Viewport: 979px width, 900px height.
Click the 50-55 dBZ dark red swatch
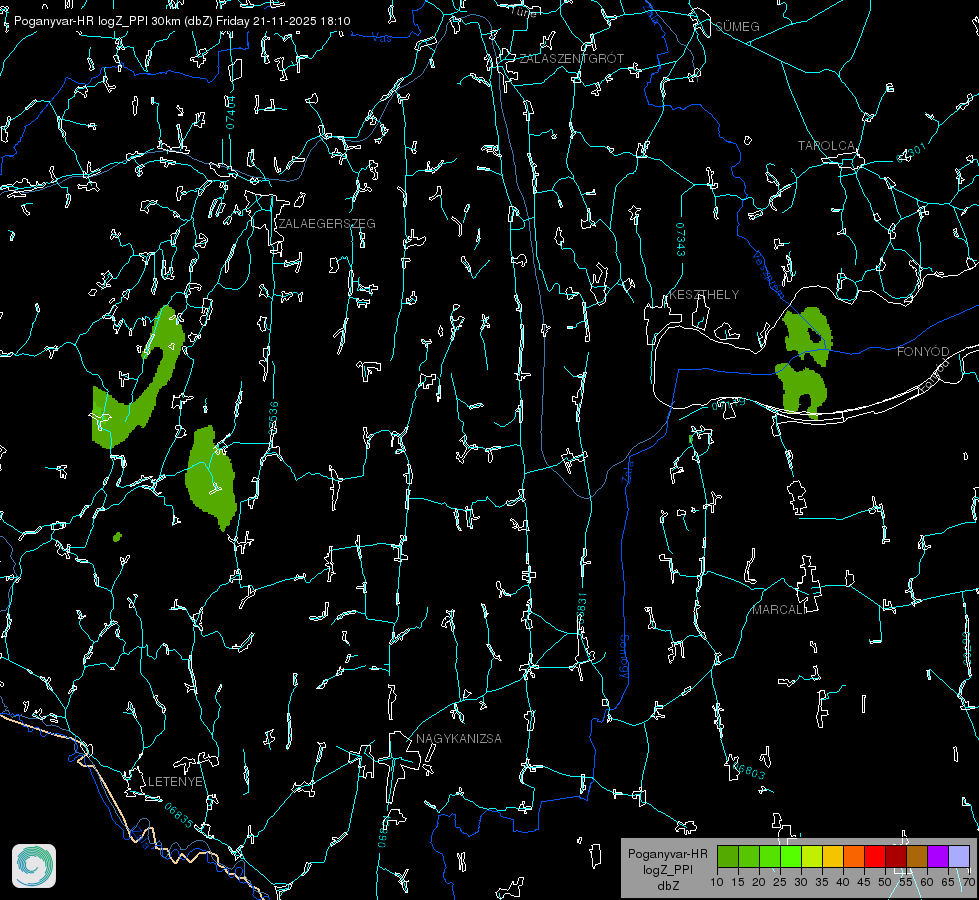click(x=896, y=856)
